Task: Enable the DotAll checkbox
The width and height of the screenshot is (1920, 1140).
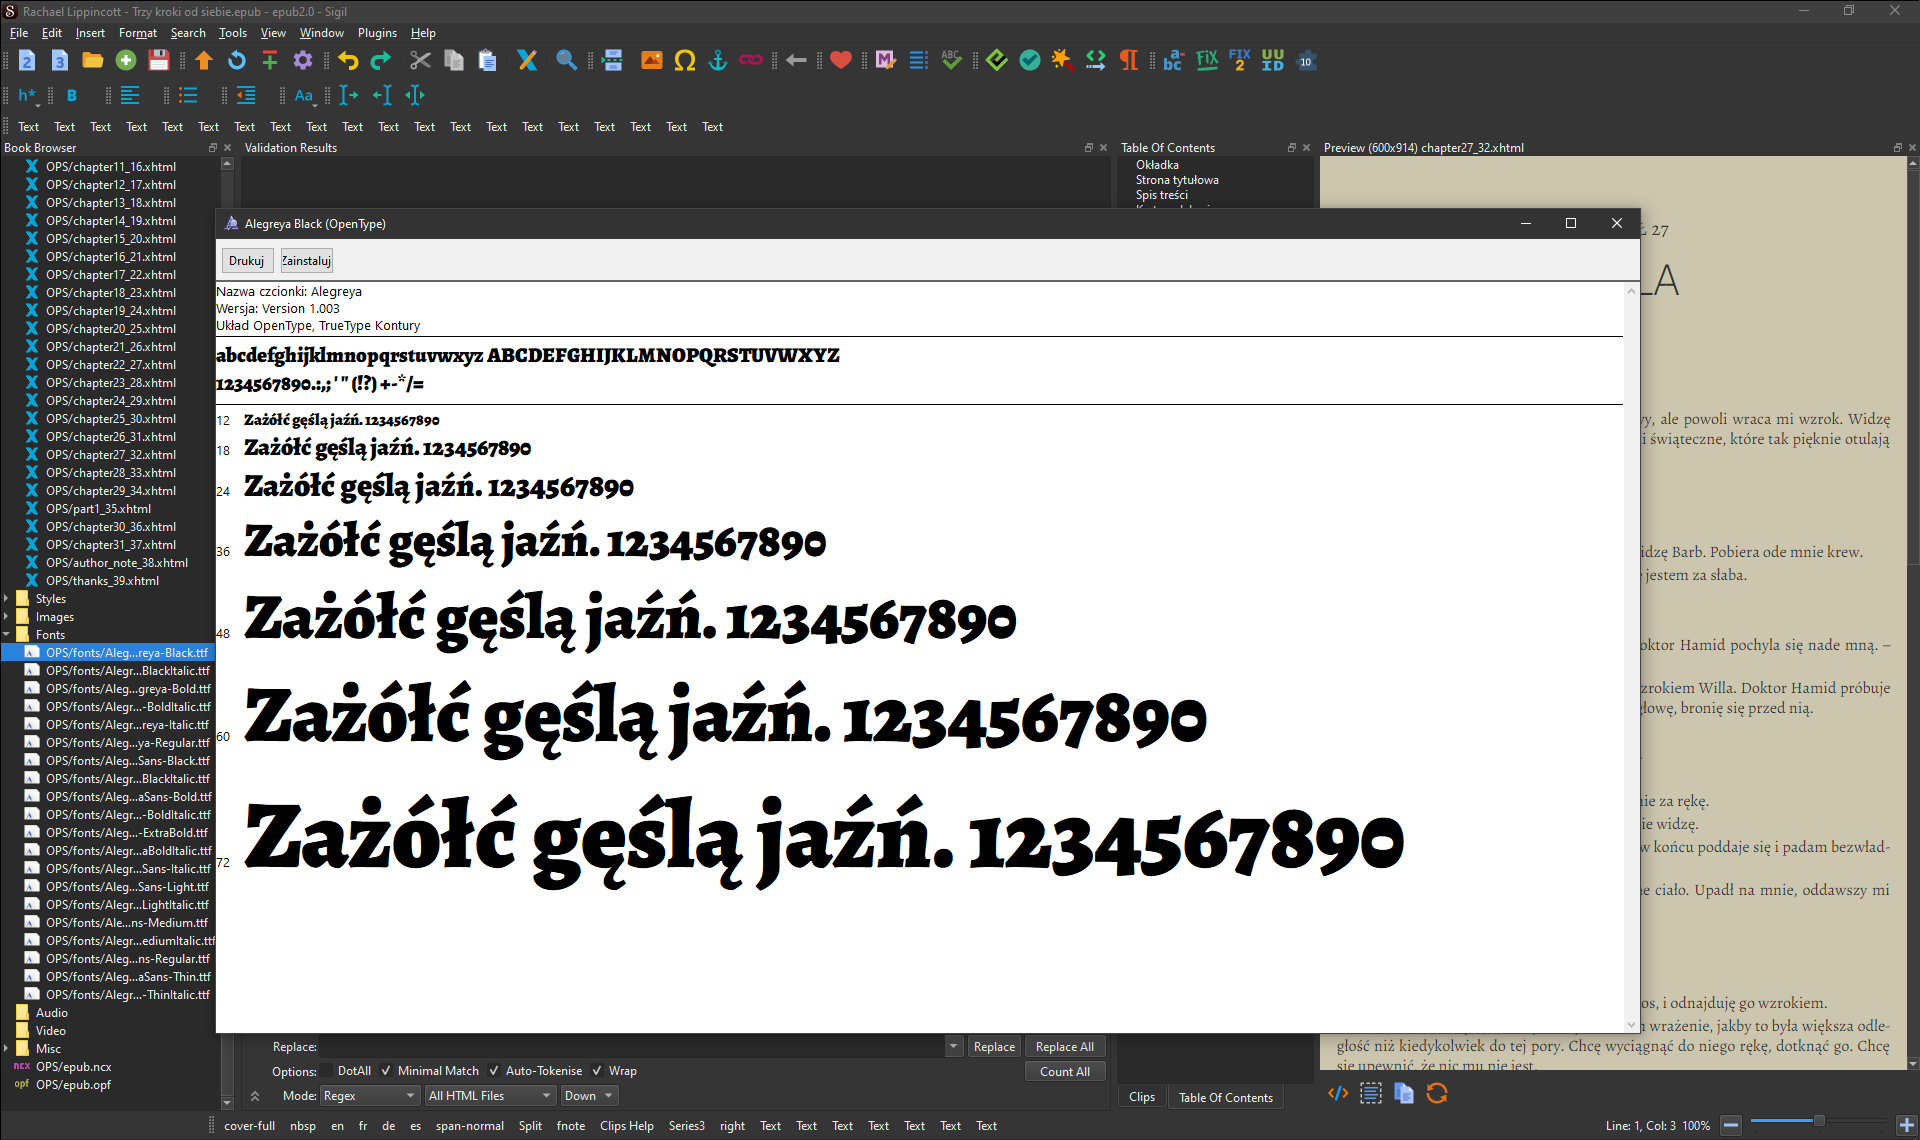Action: point(327,1071)
